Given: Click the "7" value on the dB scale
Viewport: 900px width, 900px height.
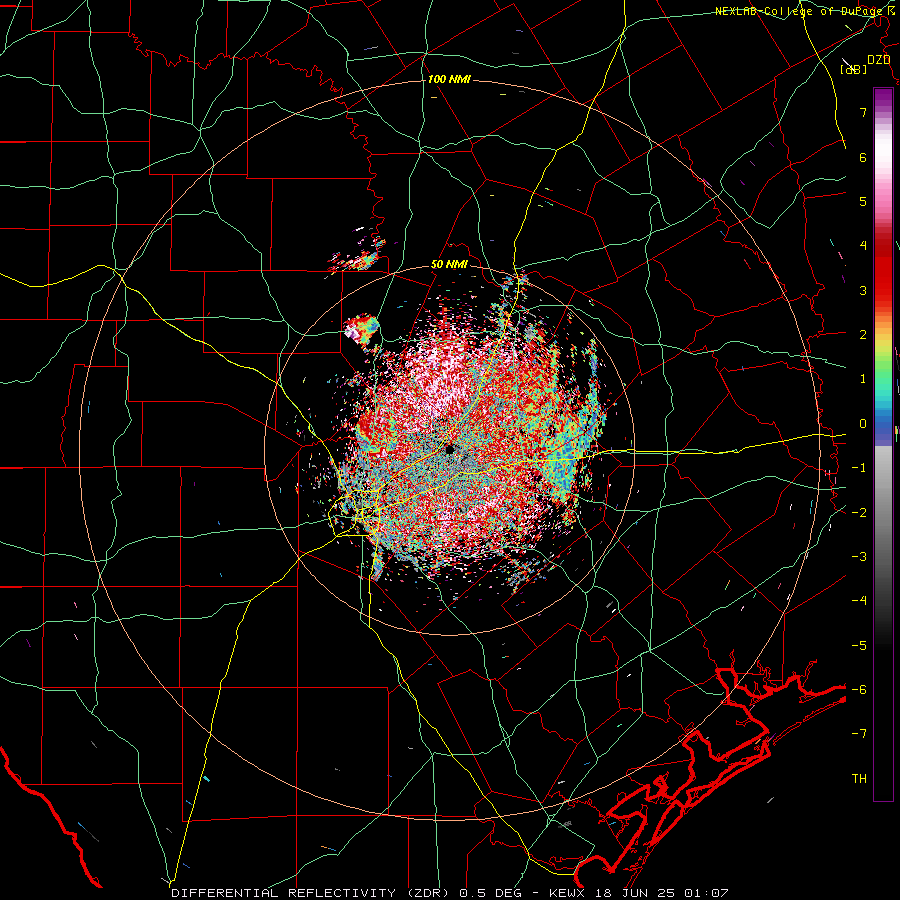Looking at the screenshot, I should click(x=863, y=112).
